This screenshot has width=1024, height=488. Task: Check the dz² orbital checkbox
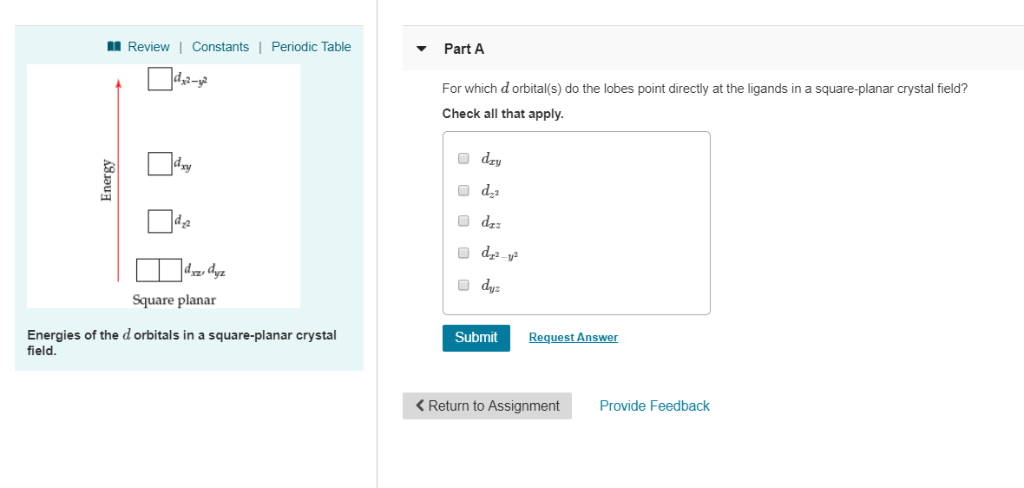[464, 190]
